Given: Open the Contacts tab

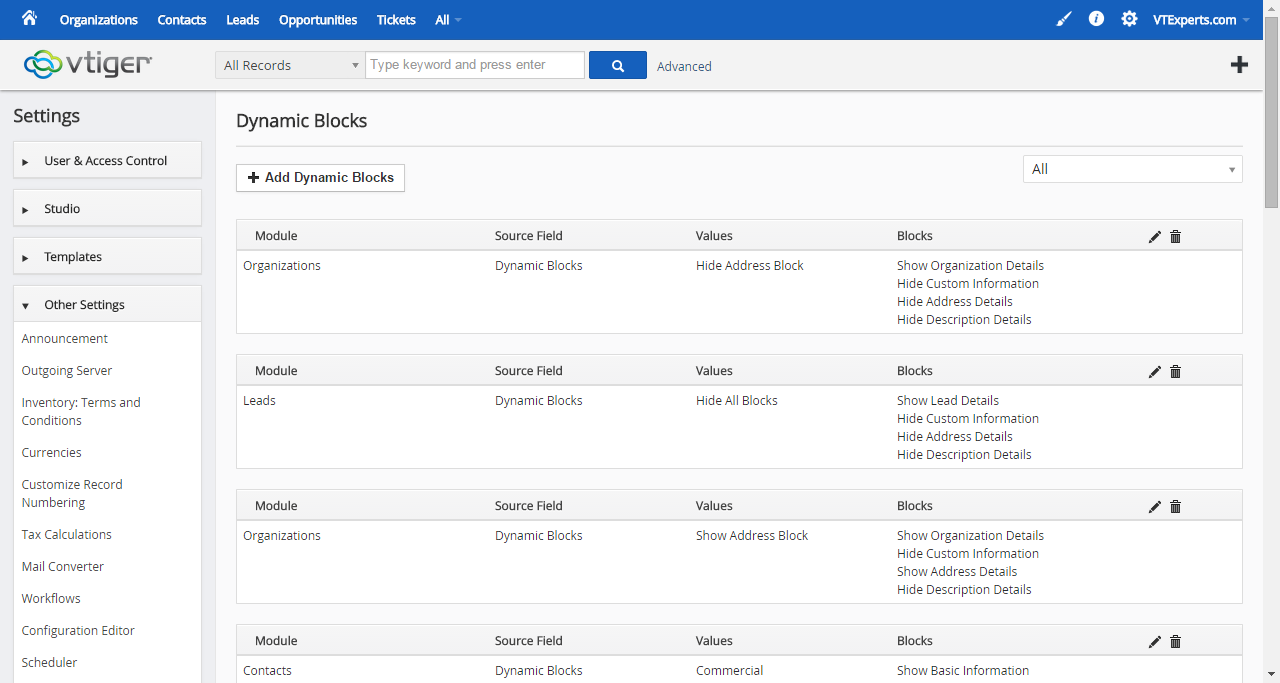Looking at the screenshot, I should point(182,20).
